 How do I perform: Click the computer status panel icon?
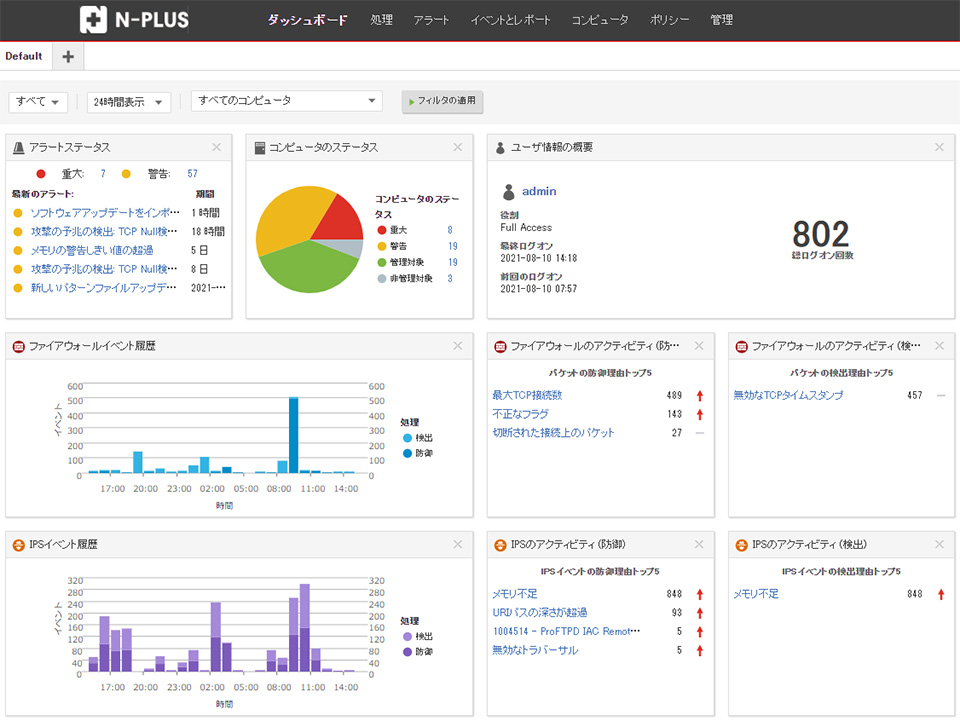(x=260, y=148)
